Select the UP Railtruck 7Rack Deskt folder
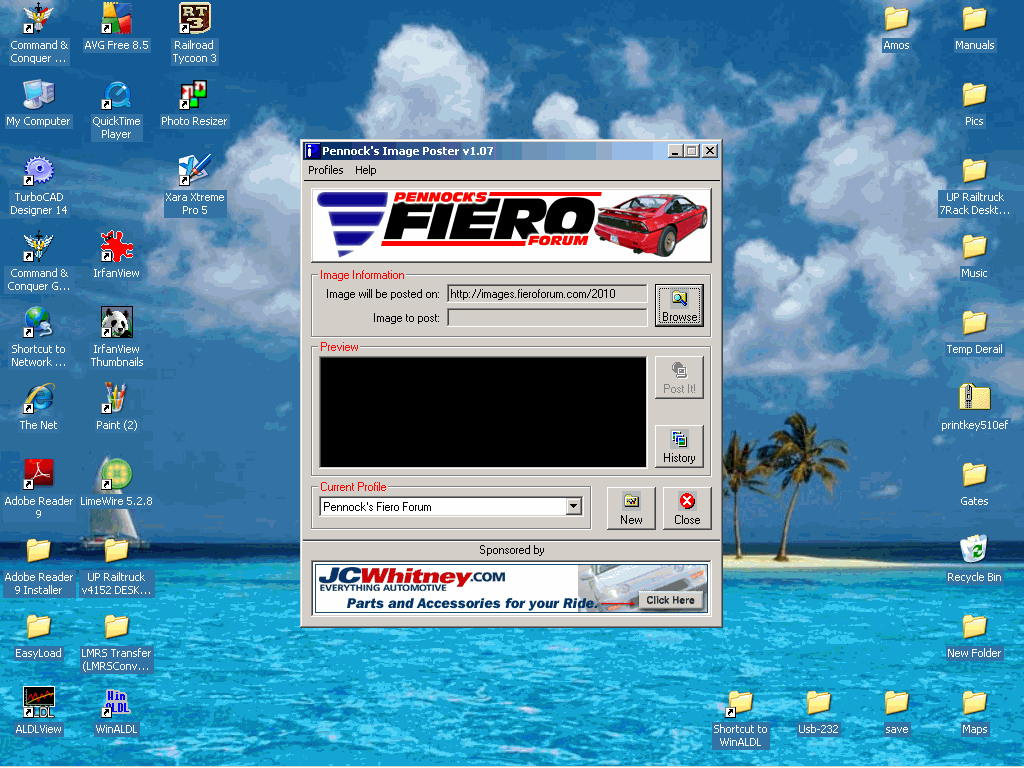The image size is (1024, 768). point(974,185)
